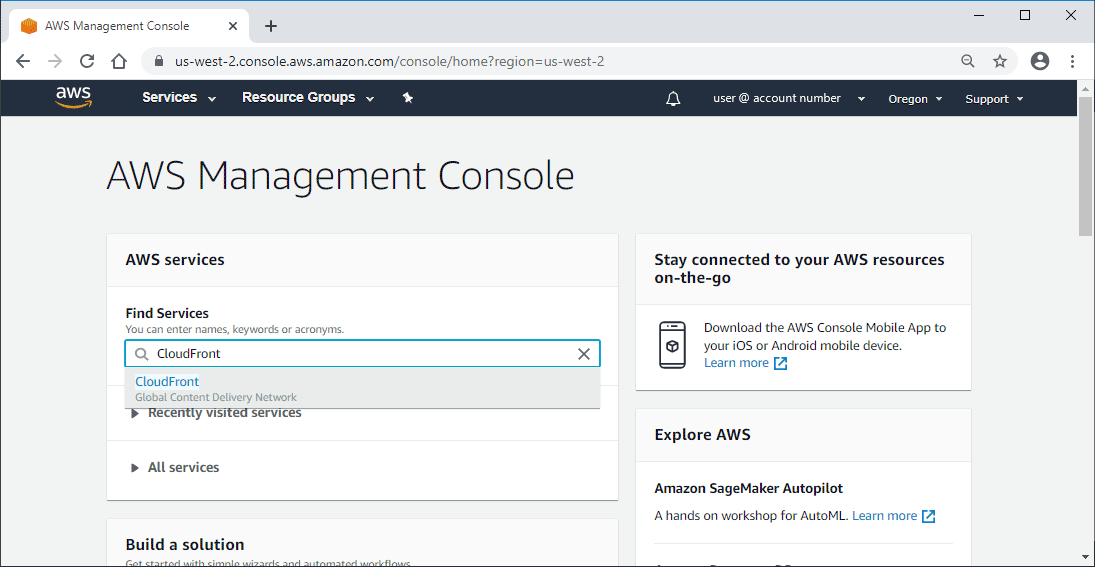Expand Recently visited services
This screenshot has width=1095, height=567.
216,413
